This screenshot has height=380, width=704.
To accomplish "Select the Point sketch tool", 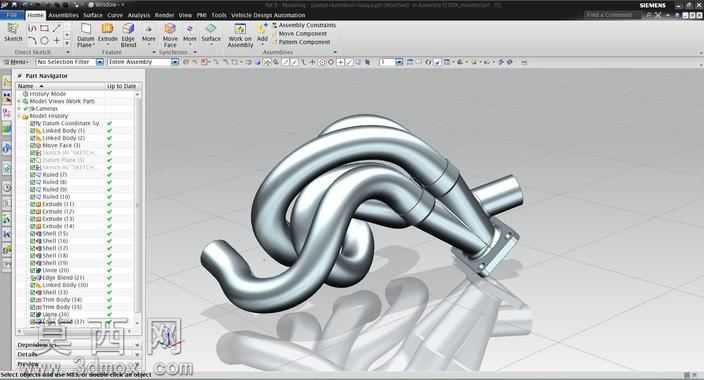I will coord(57,40).
